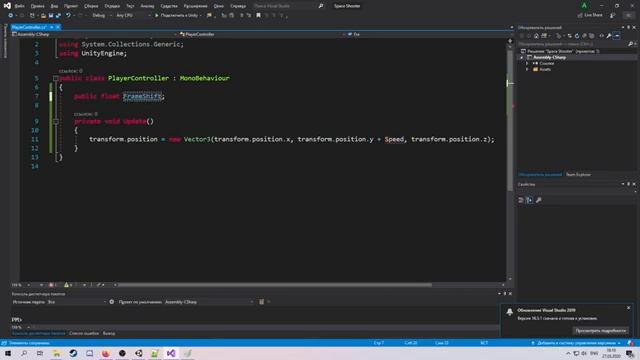Collapse the Update method outline box
Image resolution: width=640 pixels, height=360 pixels.
[x=56, y=121]
